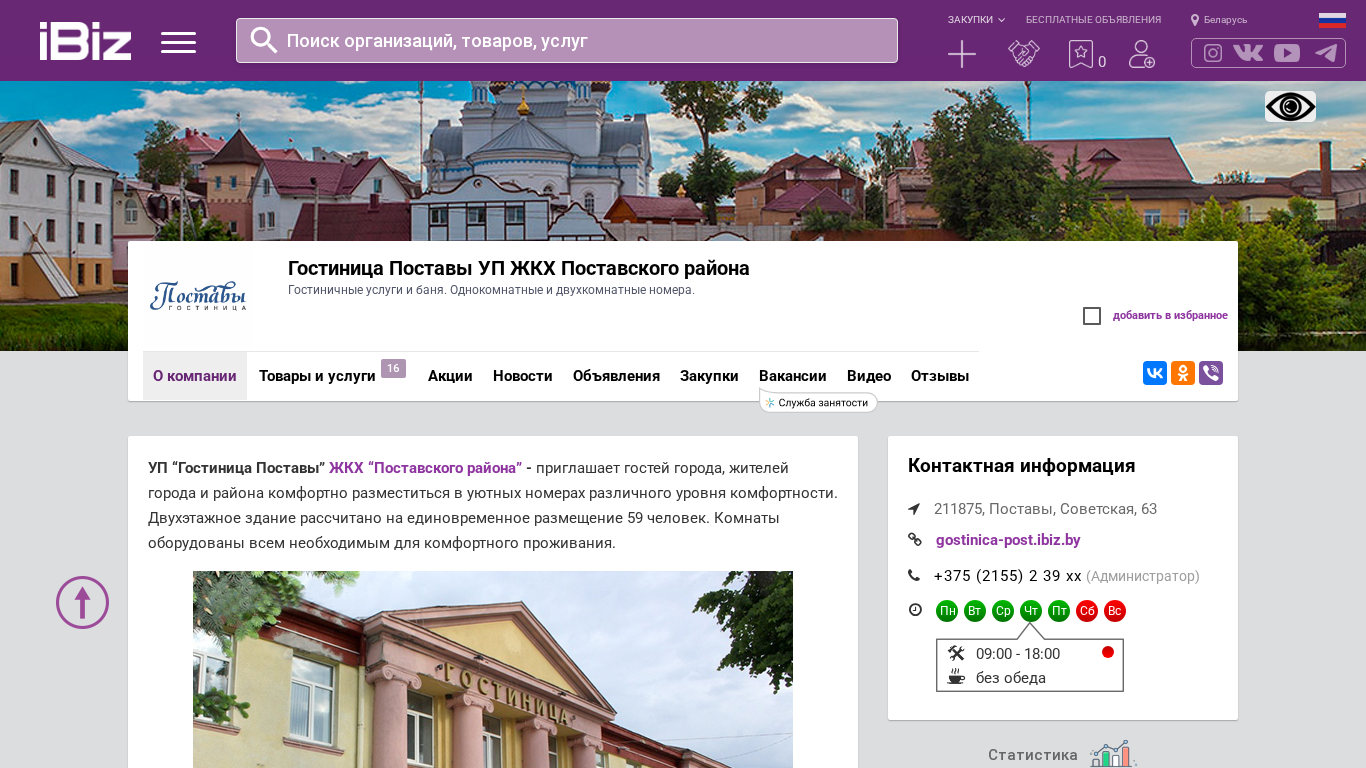Share company page on VK

[1155, 373]
